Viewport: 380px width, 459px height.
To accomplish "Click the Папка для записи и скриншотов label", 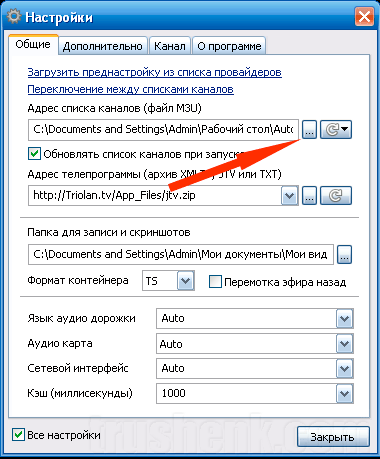I will (109, 232).
